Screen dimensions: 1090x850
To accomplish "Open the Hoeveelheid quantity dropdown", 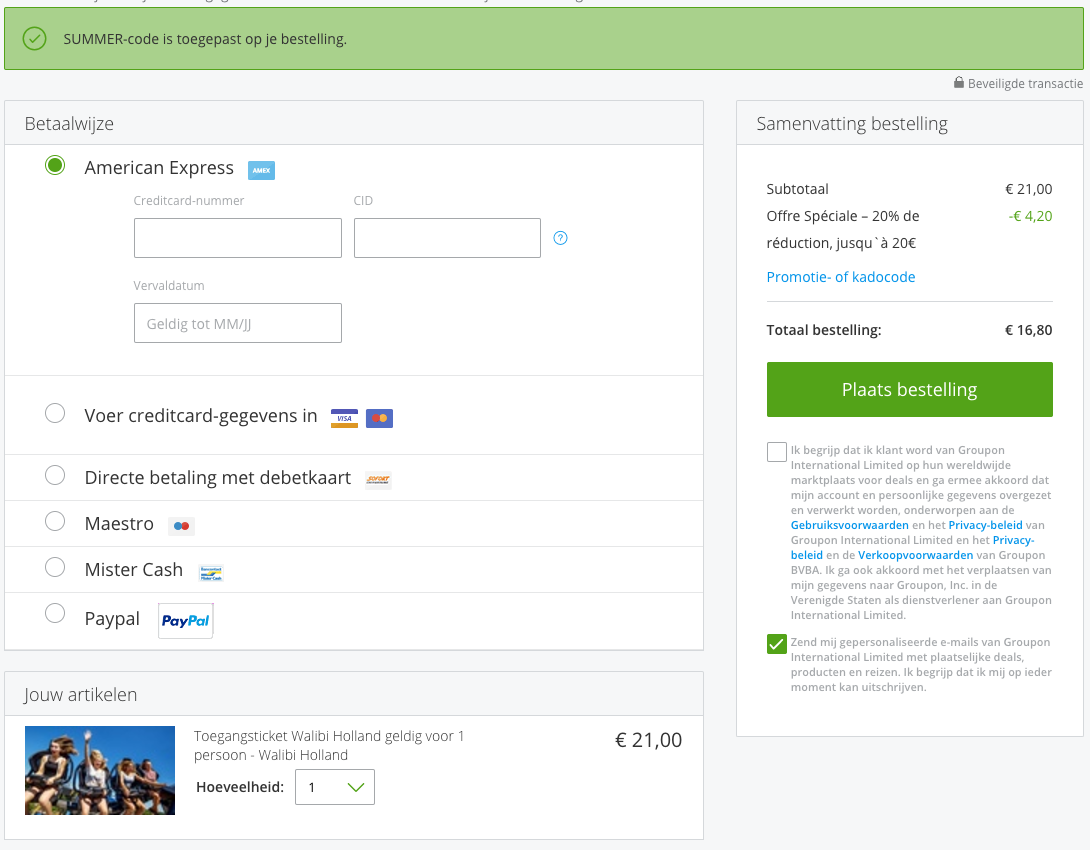I will click(x=335, y=787).
